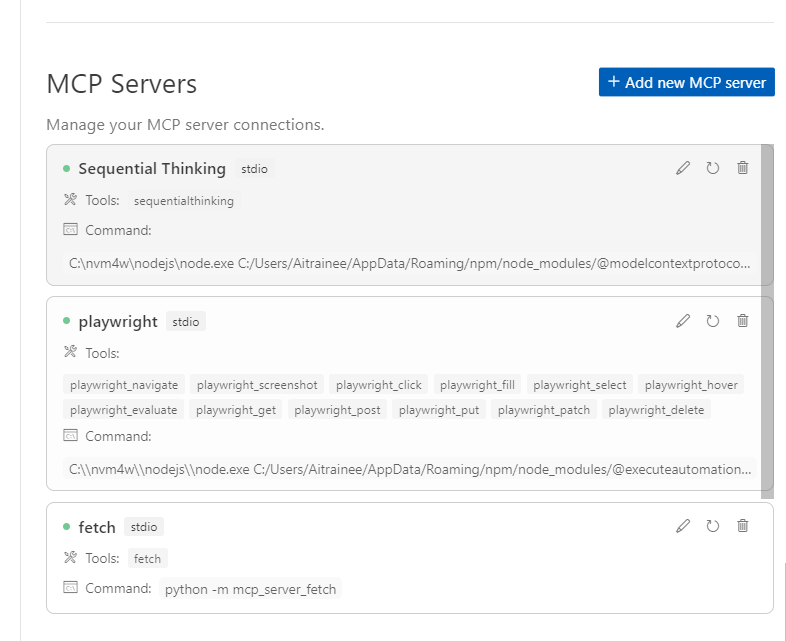Click the Sequential Thinking stdio badge
Screen dimensions: 786x641
[254, 169]
